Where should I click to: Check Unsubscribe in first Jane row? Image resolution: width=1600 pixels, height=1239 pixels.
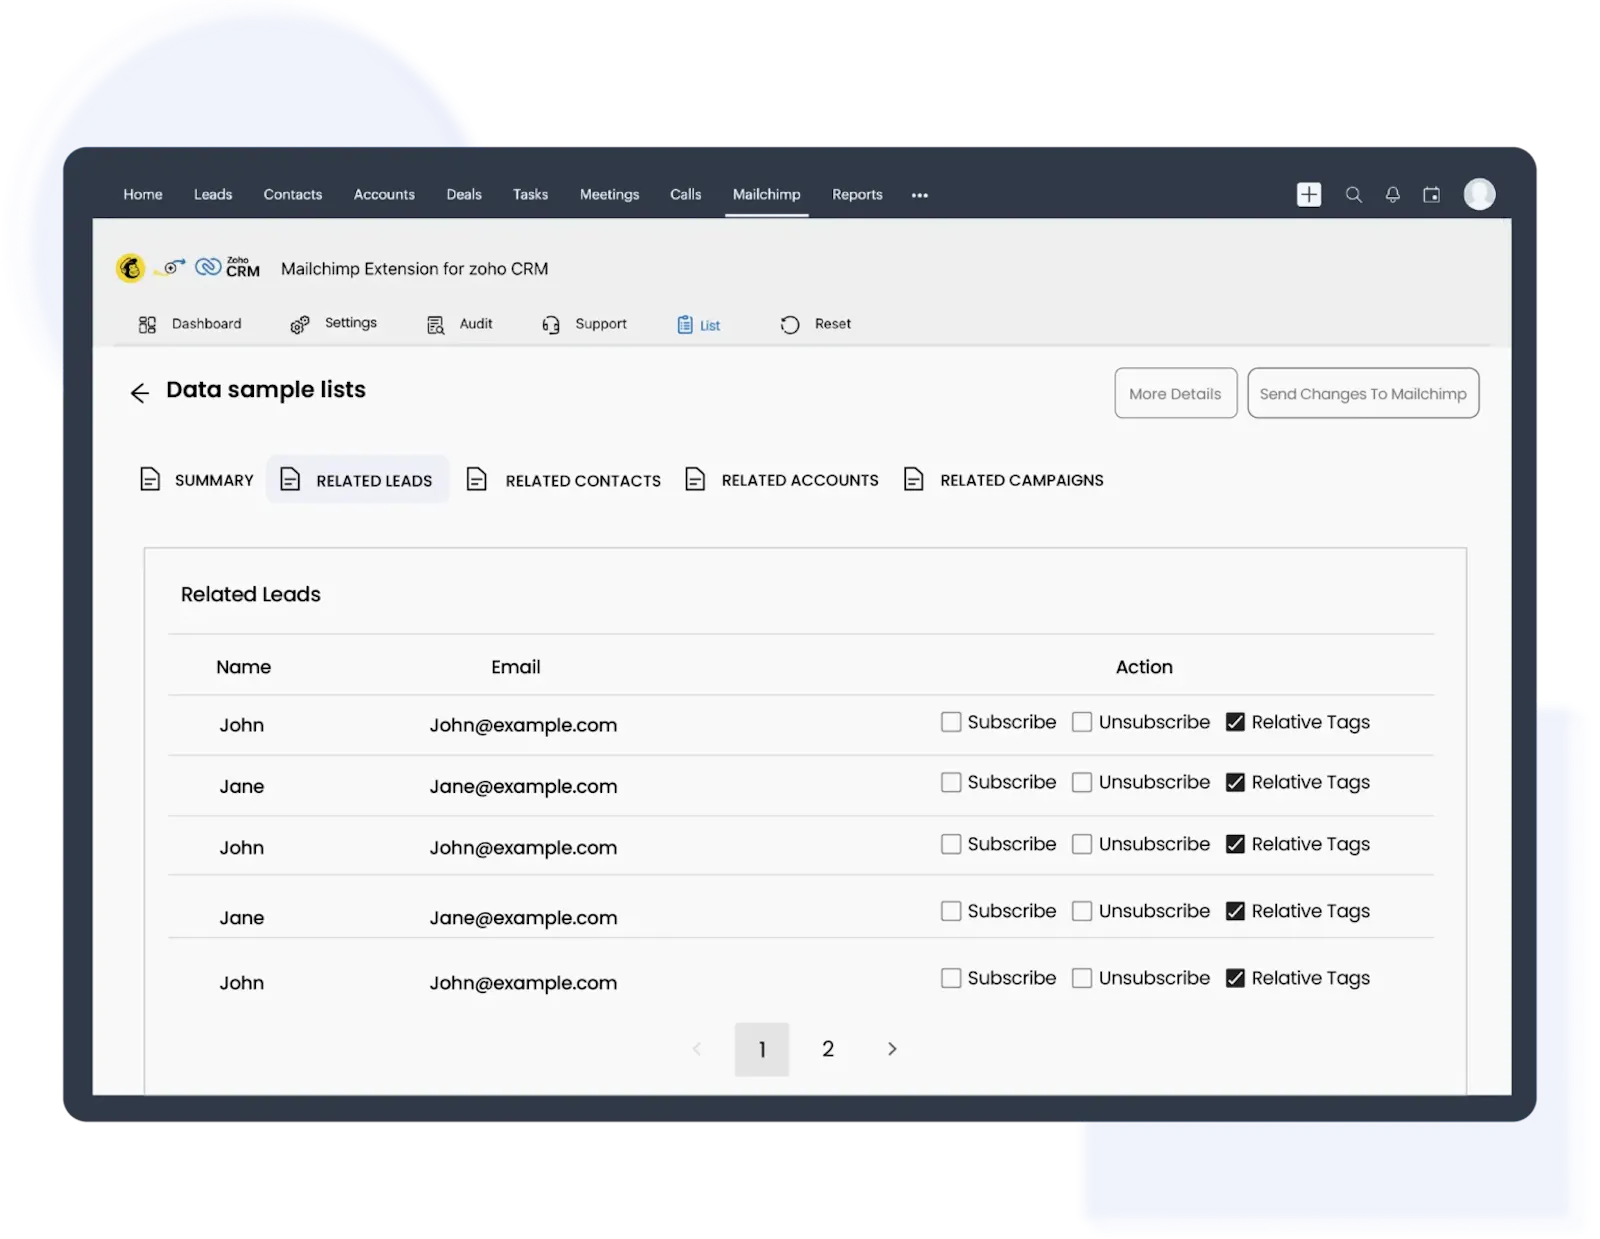coord(1082,782)
